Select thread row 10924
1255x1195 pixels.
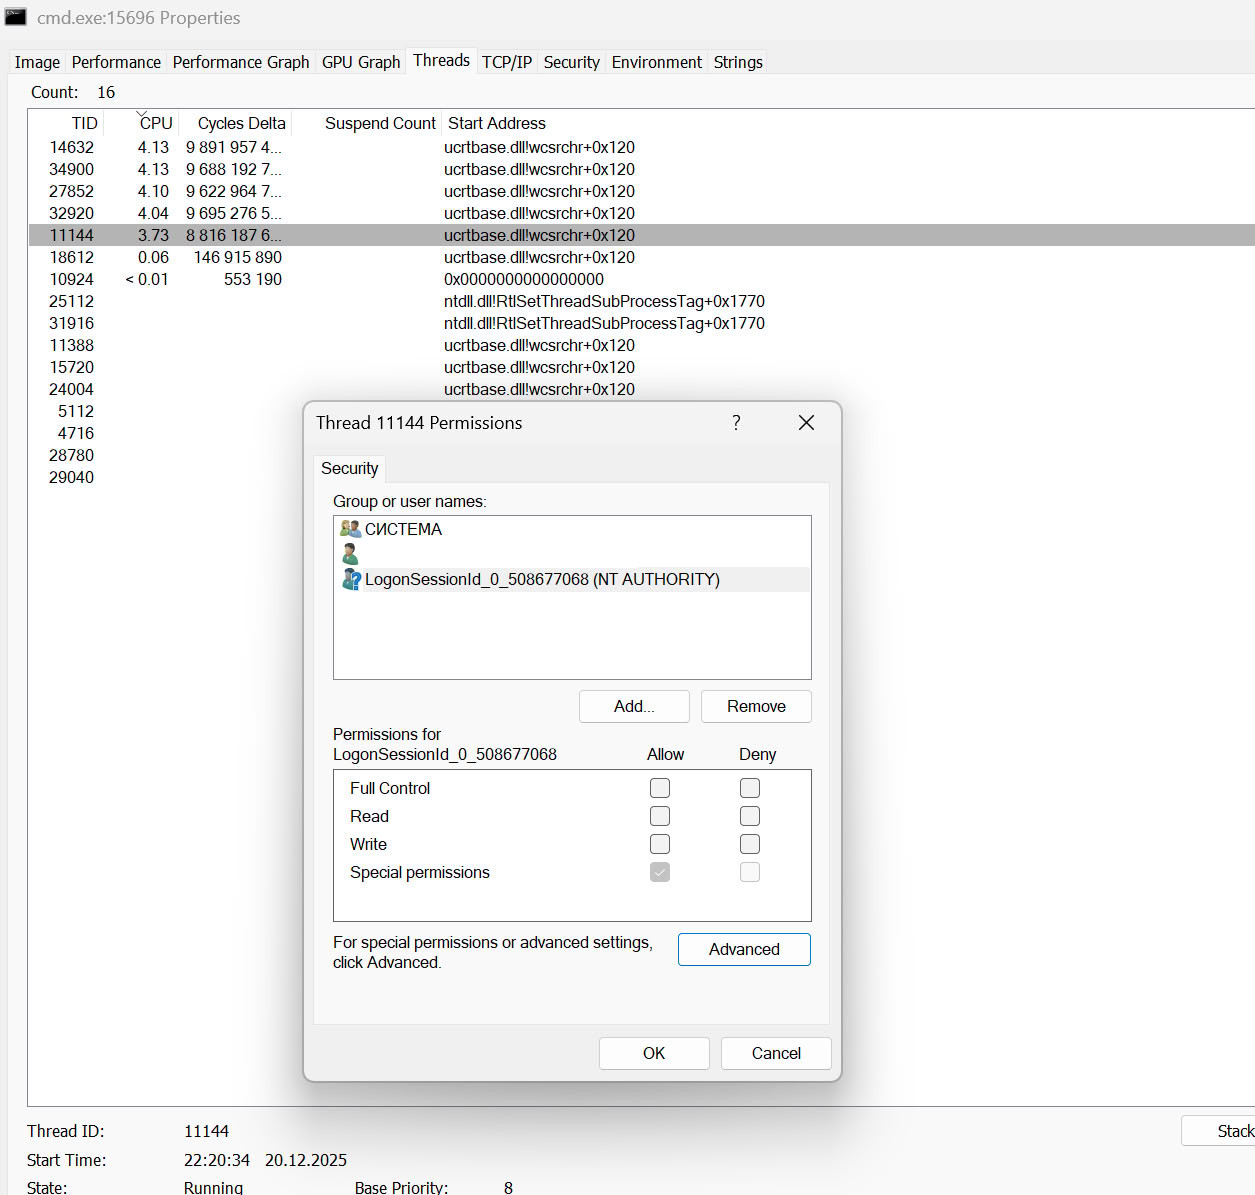click(641, 279)
